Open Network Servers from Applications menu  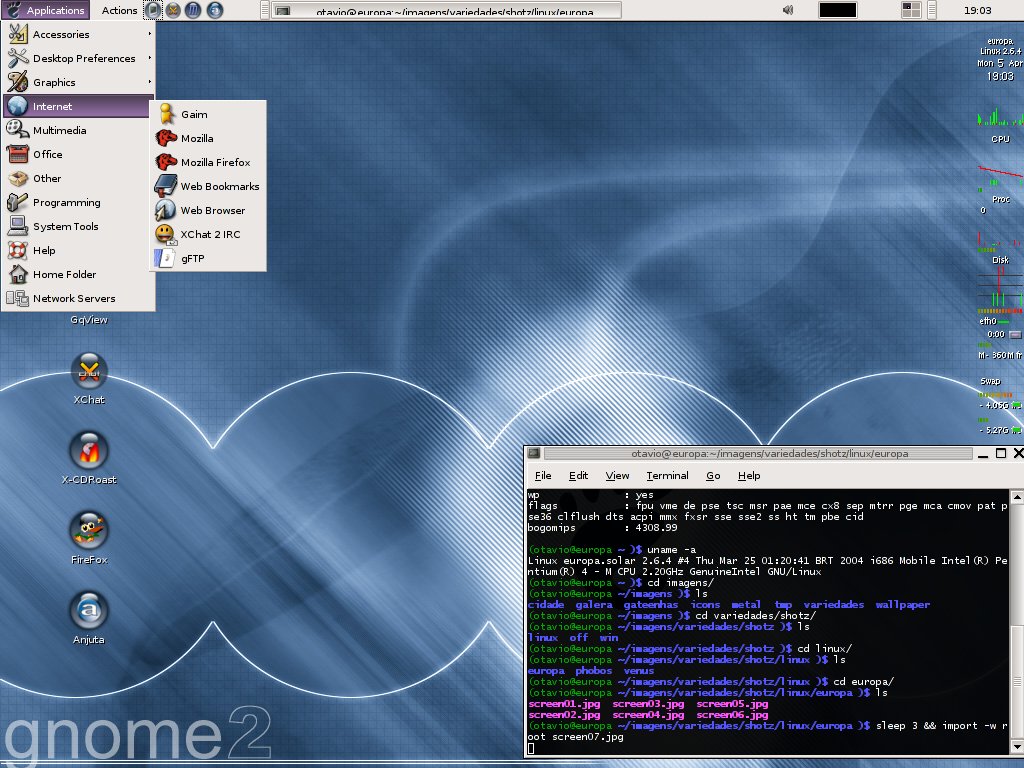click(78, 298)
